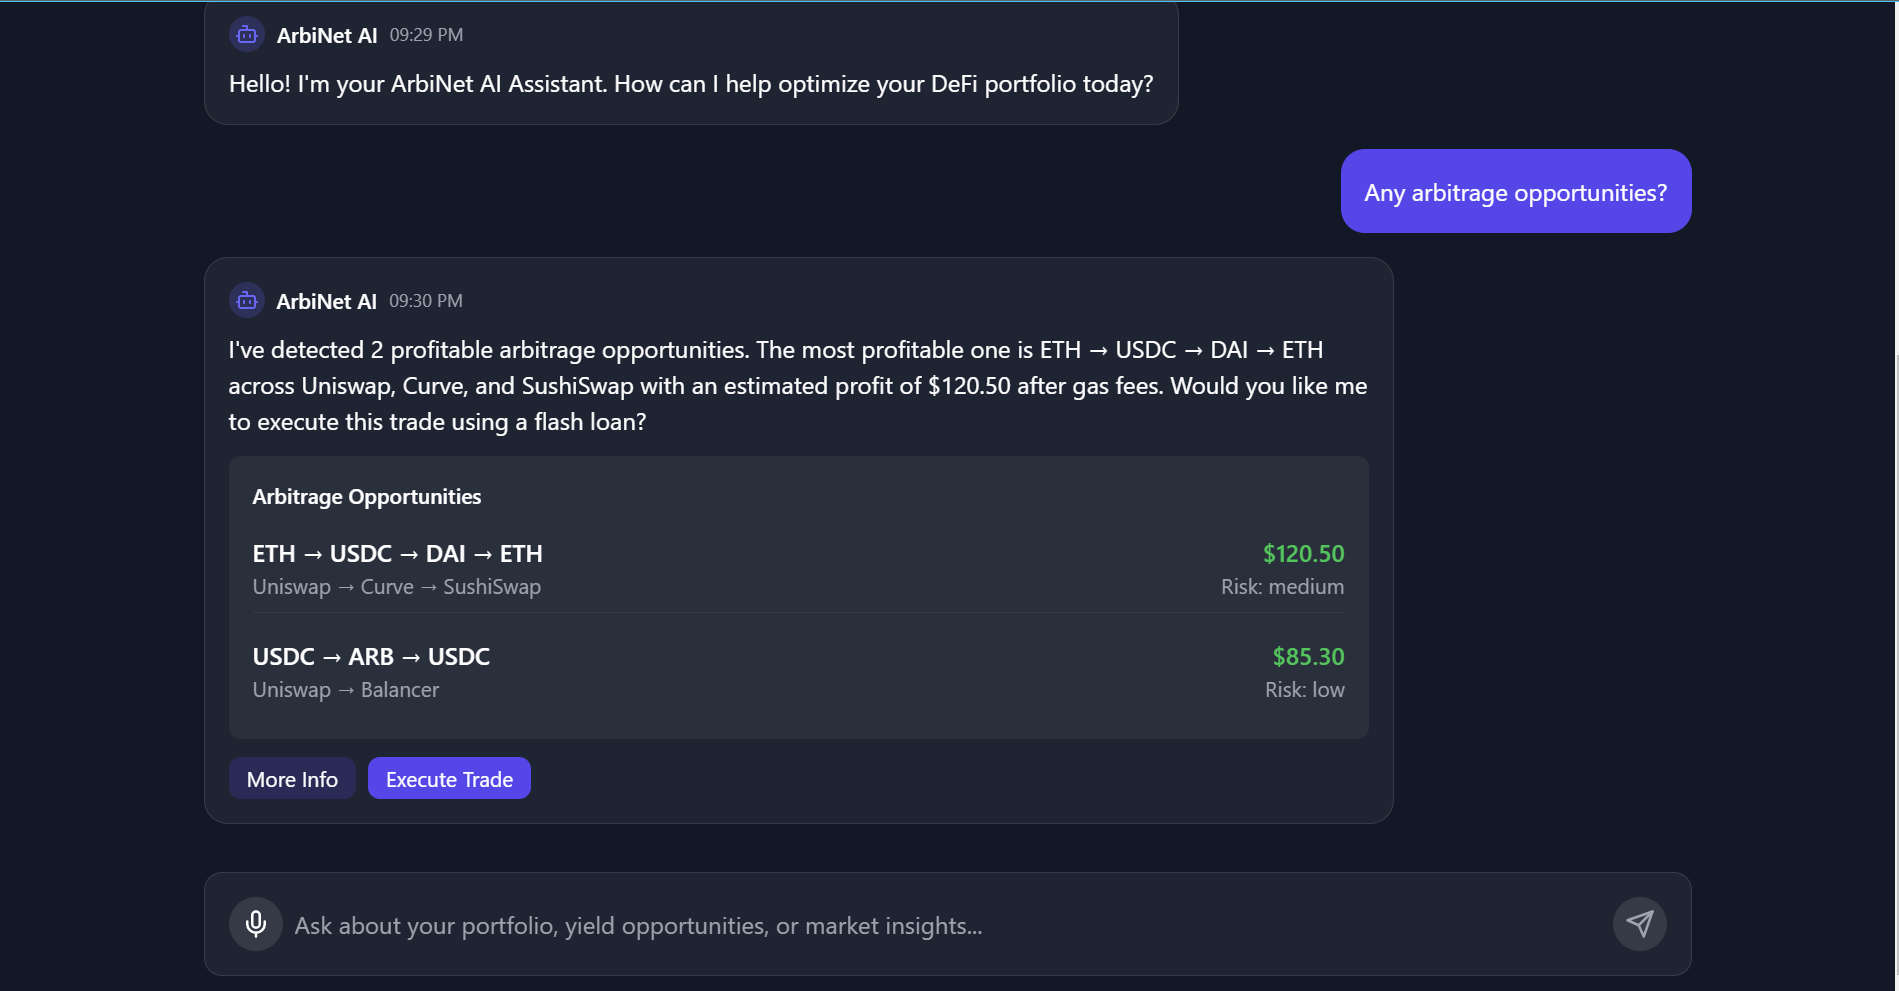Click the 09:30 PM message timestamp
The width and height of the screenshot is (1899, 991).
[426, 301]
